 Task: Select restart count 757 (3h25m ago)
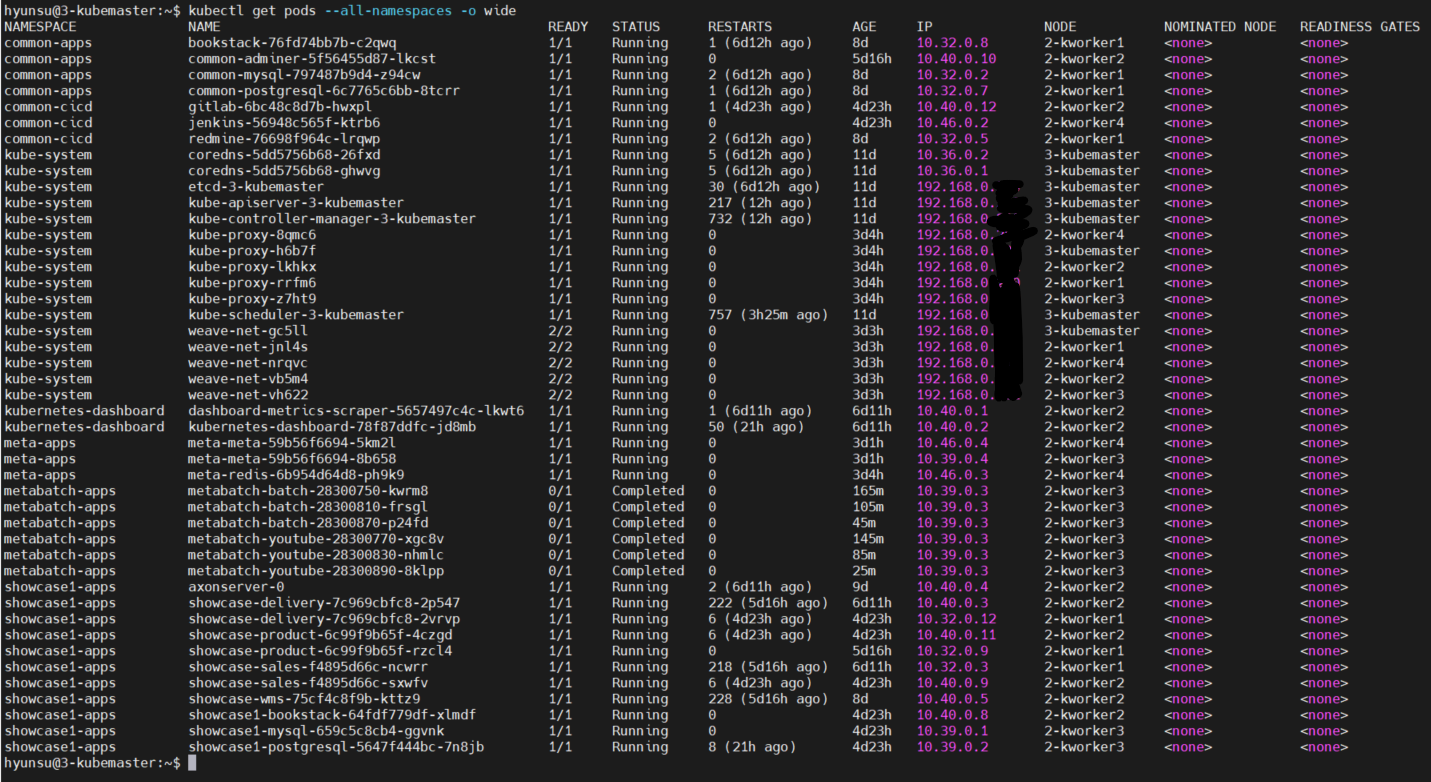tap(768, 315)
